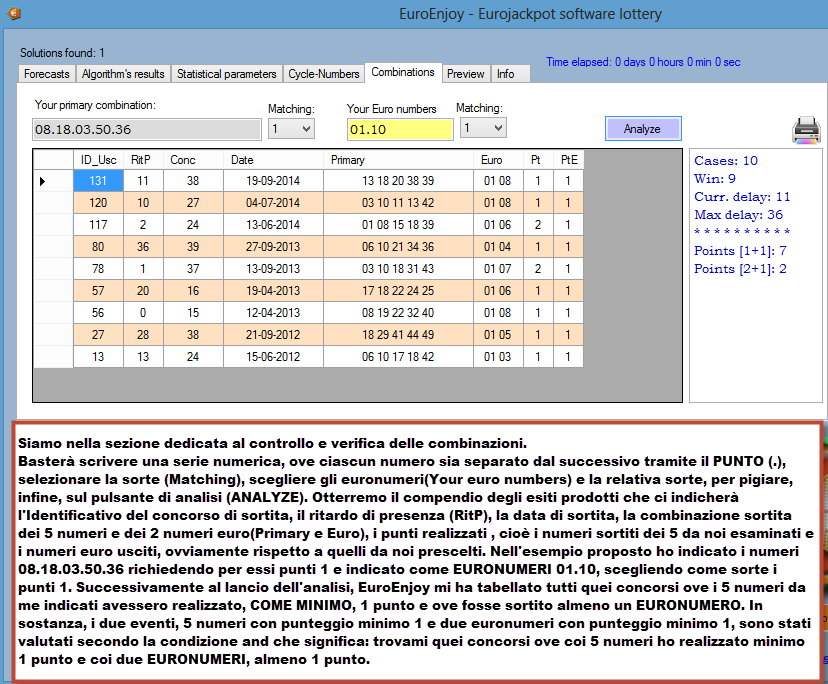The width and height of the screenshot is (828, 684).
Task: Select primary cell 01 08 15 18 39
Action: [398, 225]
